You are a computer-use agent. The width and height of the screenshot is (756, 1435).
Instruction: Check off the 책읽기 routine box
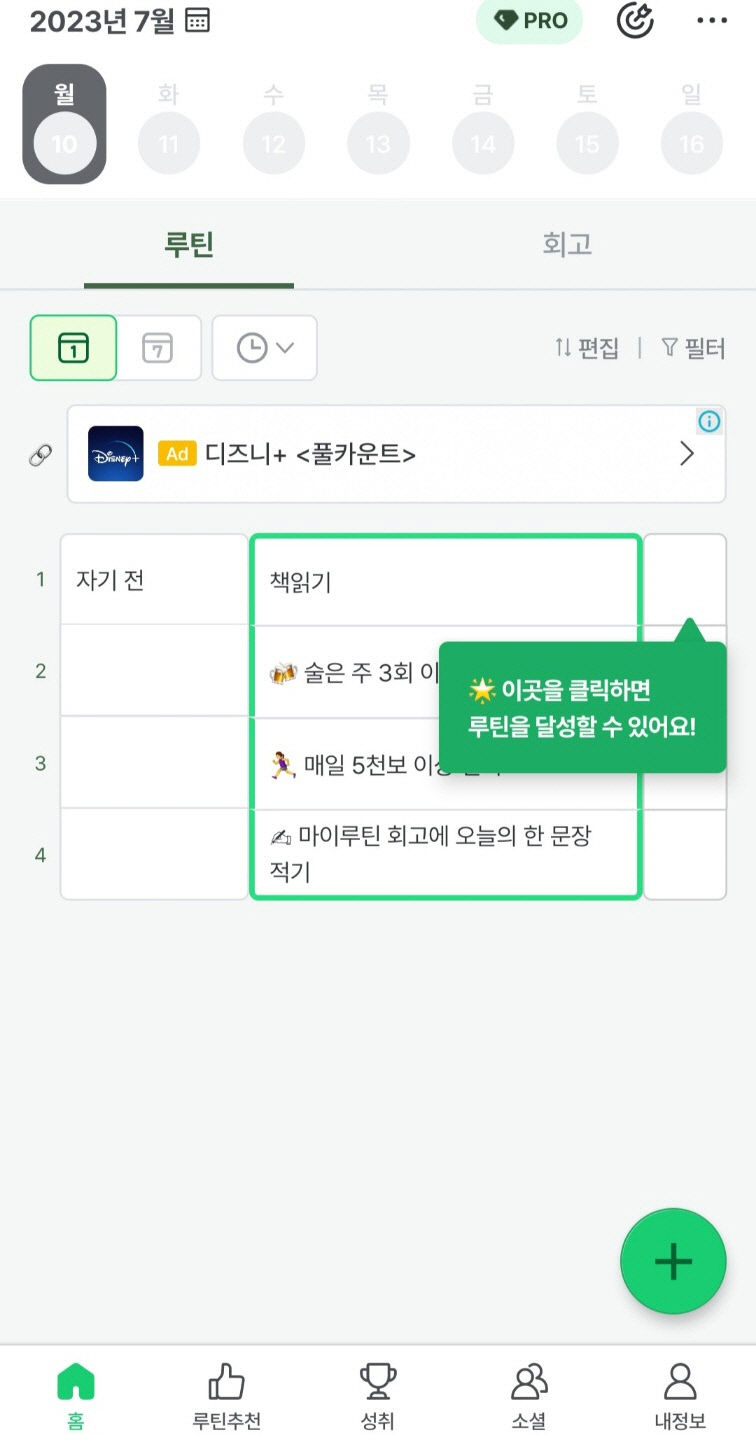tap(684, 580)
